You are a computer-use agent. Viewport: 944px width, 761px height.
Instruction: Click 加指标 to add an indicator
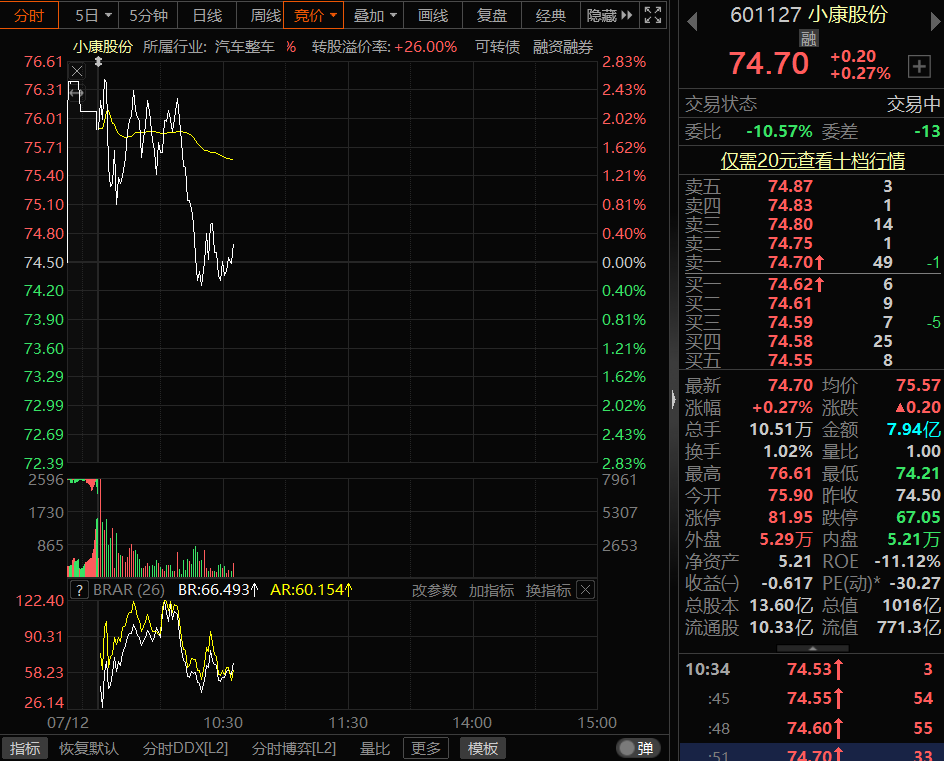point(491,590)
